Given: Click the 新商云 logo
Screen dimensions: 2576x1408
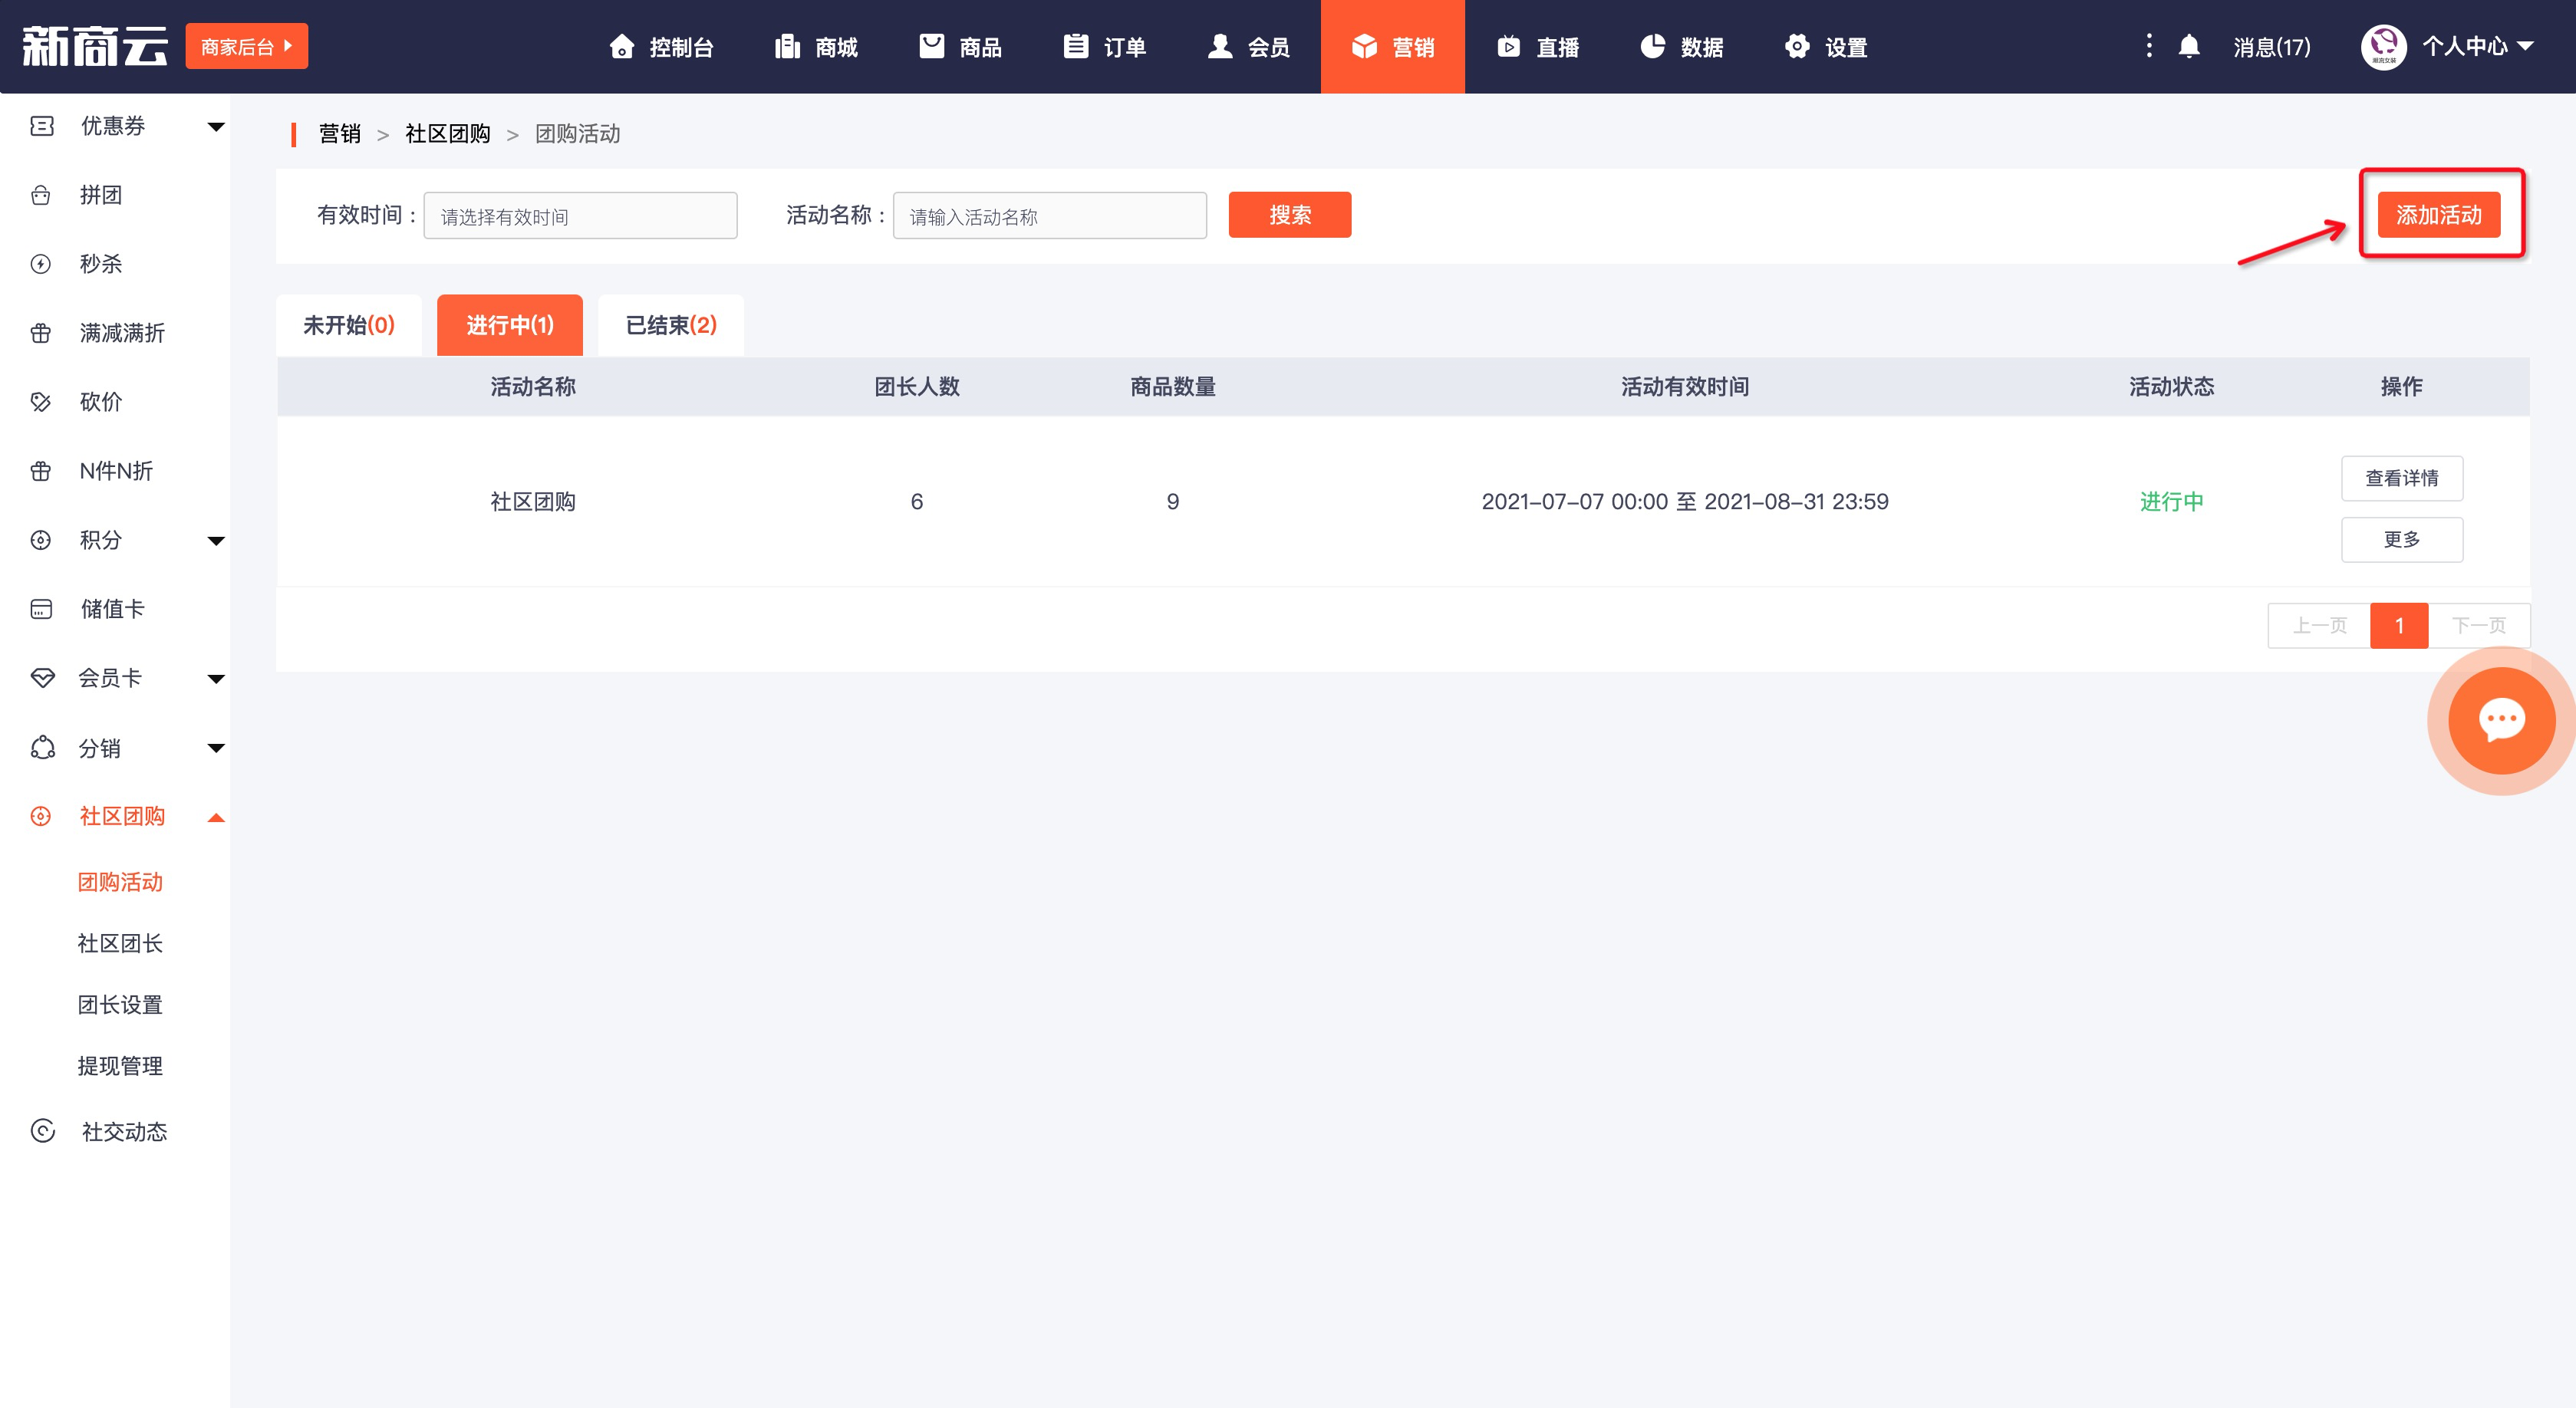Looking at the screenshot, I should (x=95, y=46).
